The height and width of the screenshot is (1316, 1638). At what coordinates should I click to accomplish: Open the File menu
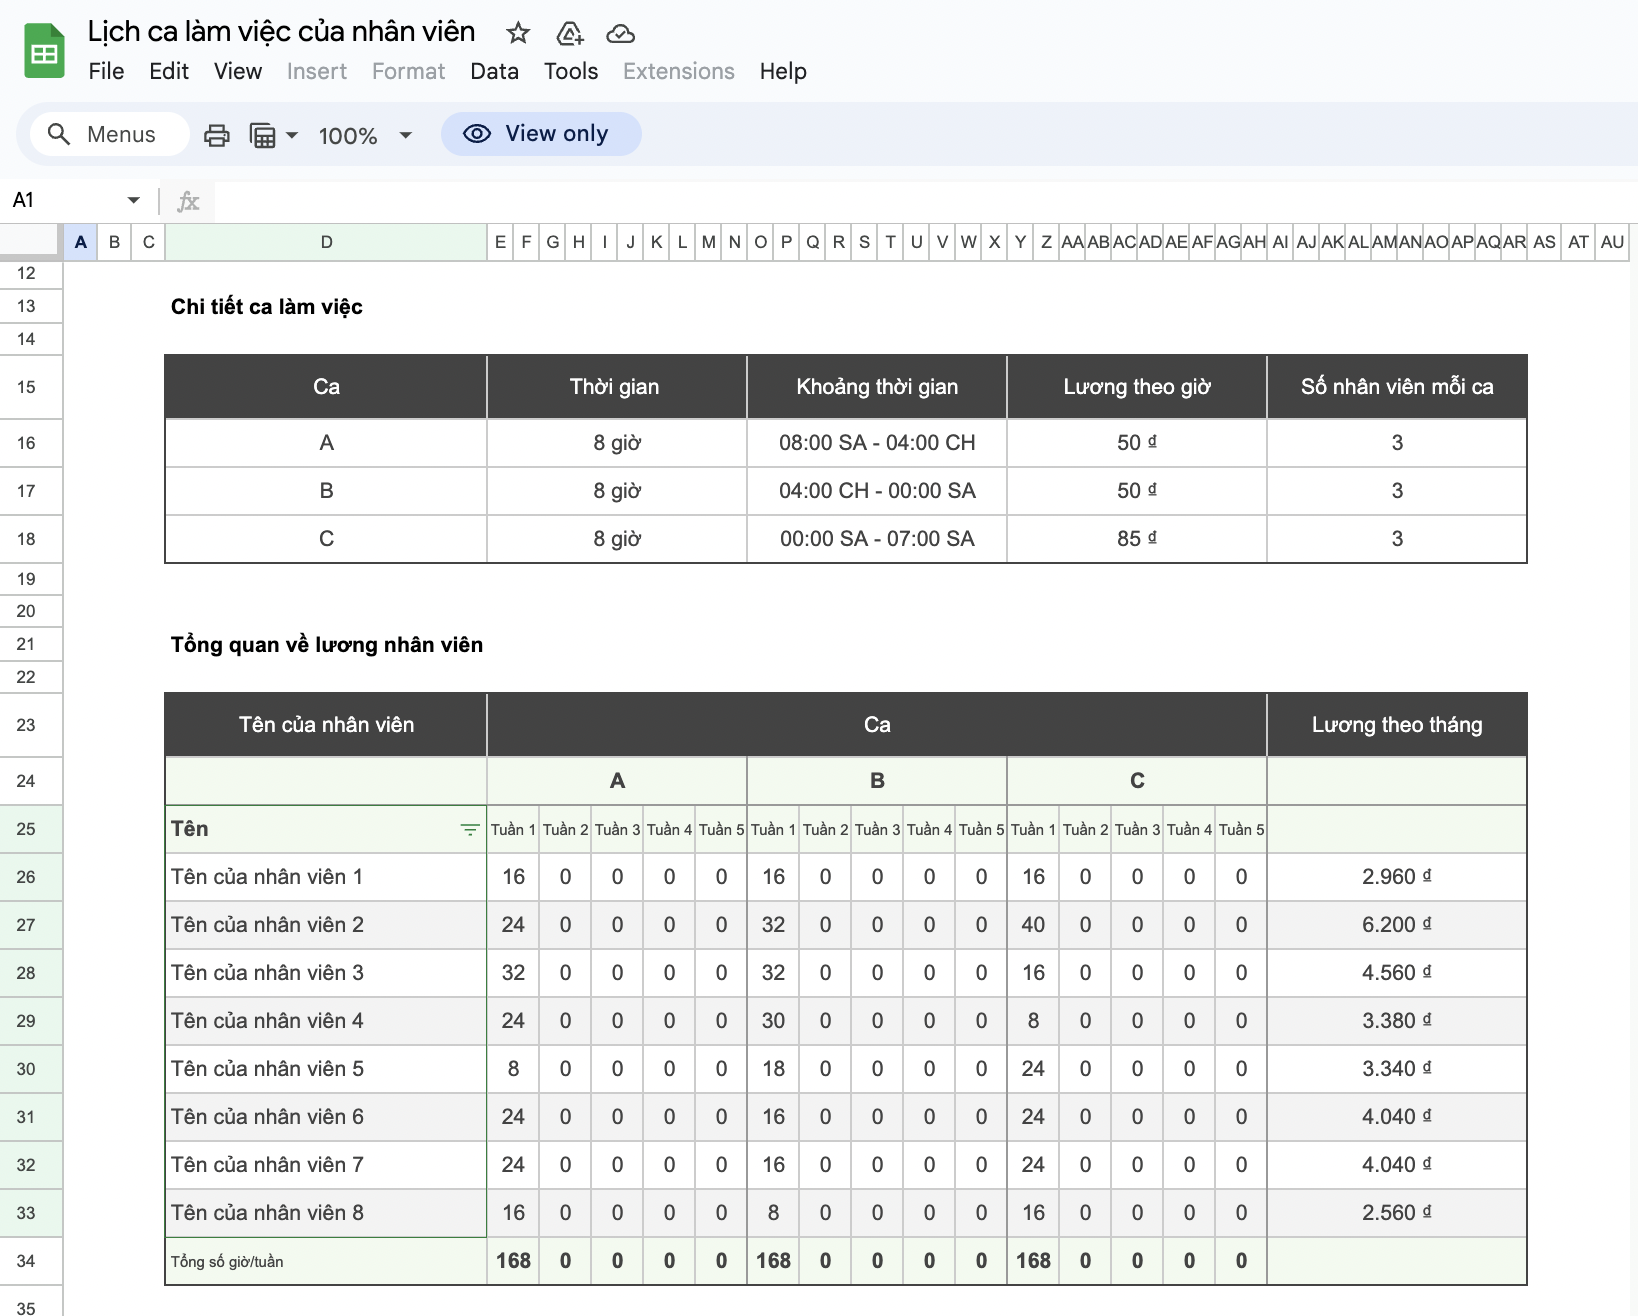pos(106,71)
